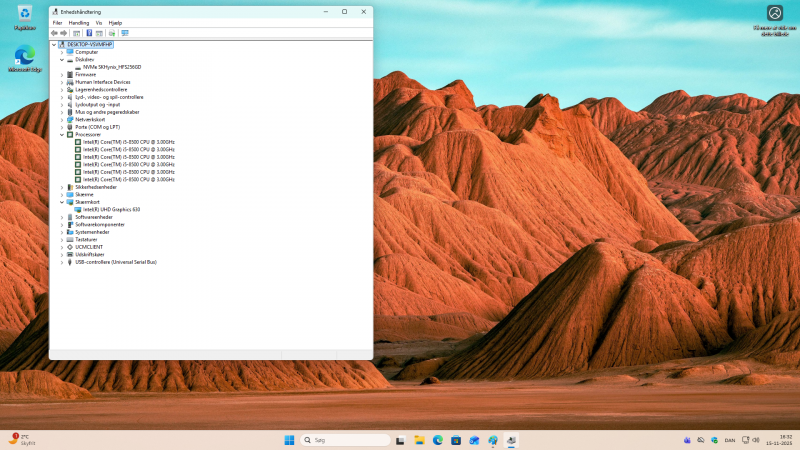Viewport: 800px width, 450px height.
Task: Open the Hjælp menu
Action: (115, 22)
